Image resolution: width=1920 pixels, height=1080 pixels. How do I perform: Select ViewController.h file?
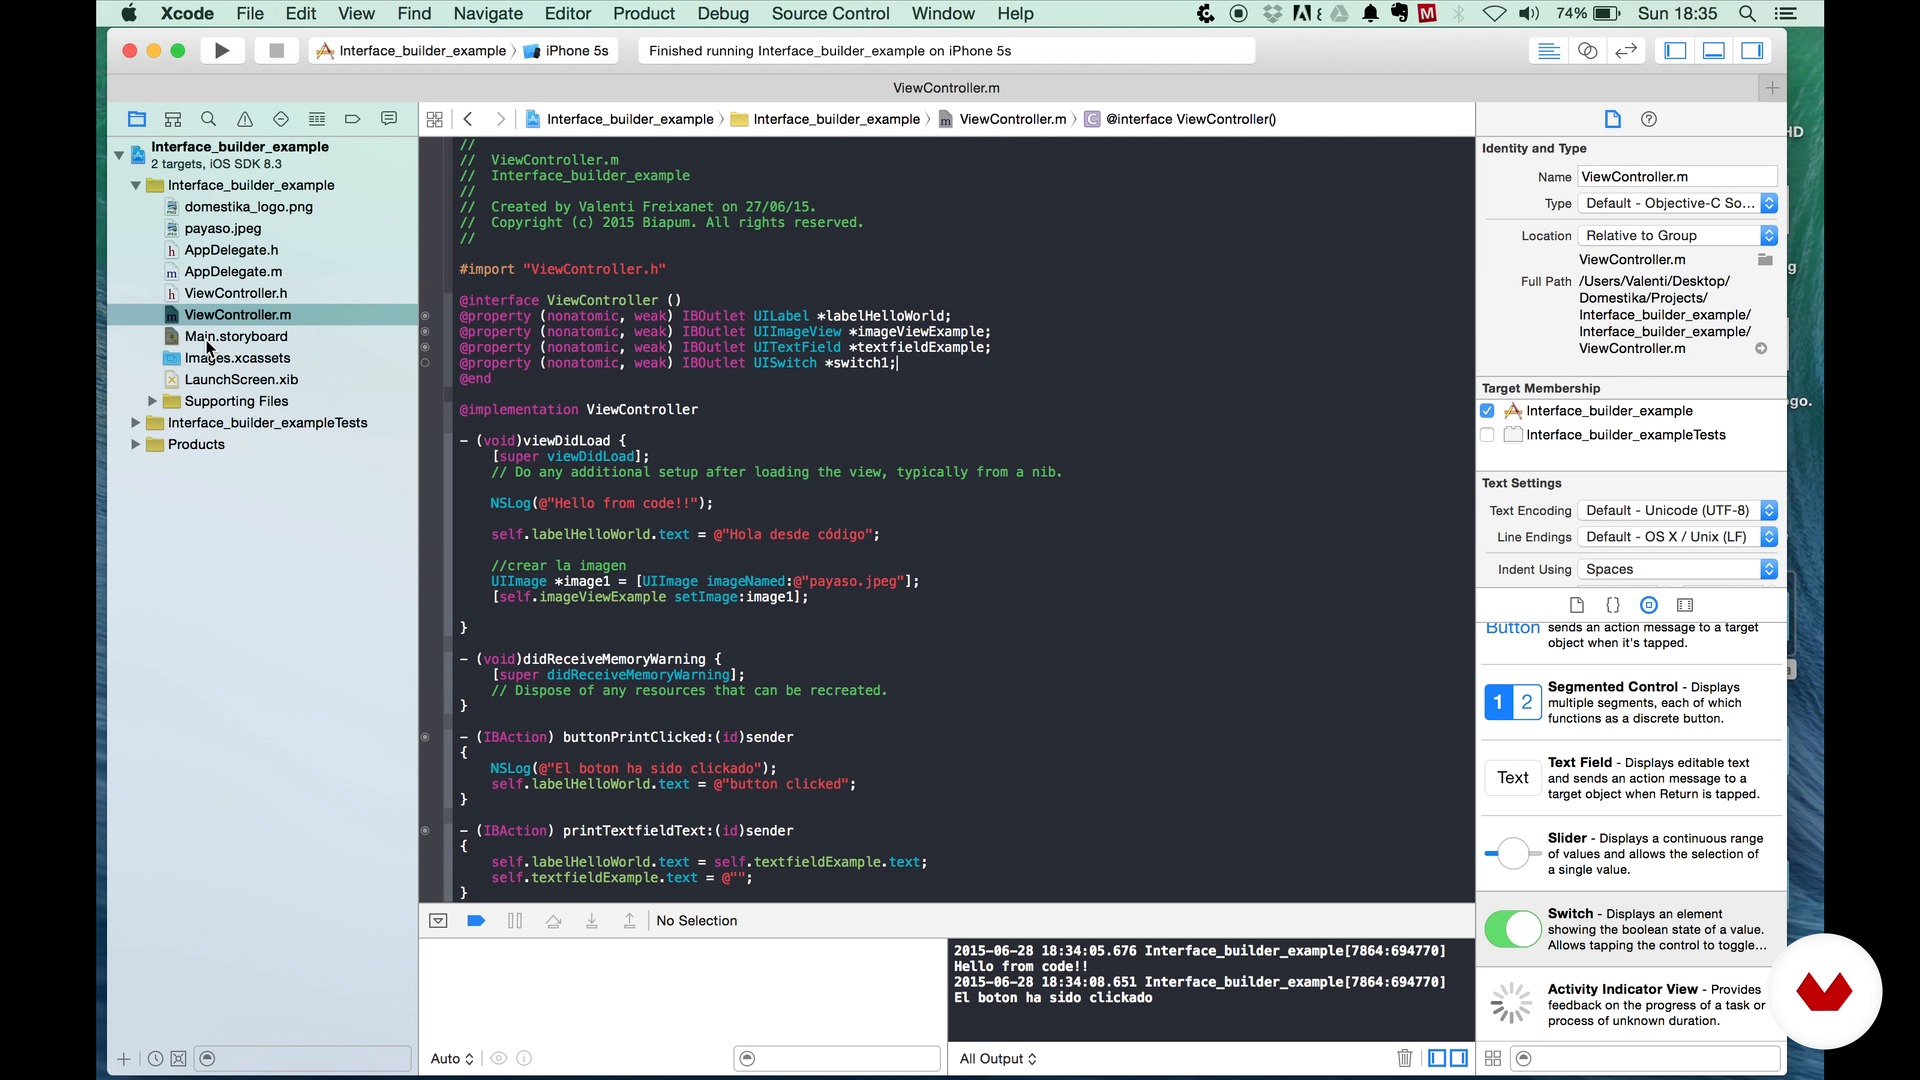(x=236, y=293)
